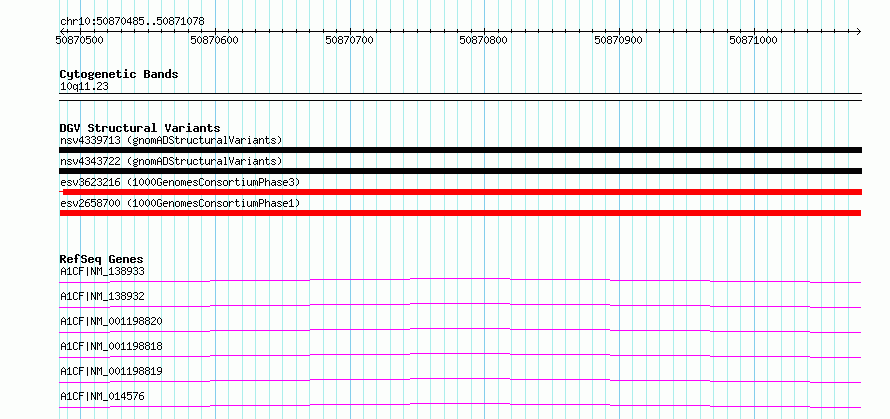Select the 10q11.23 cytogenetic band bar
This screenshot has width=890, height=419.
(x=460, y=97)
